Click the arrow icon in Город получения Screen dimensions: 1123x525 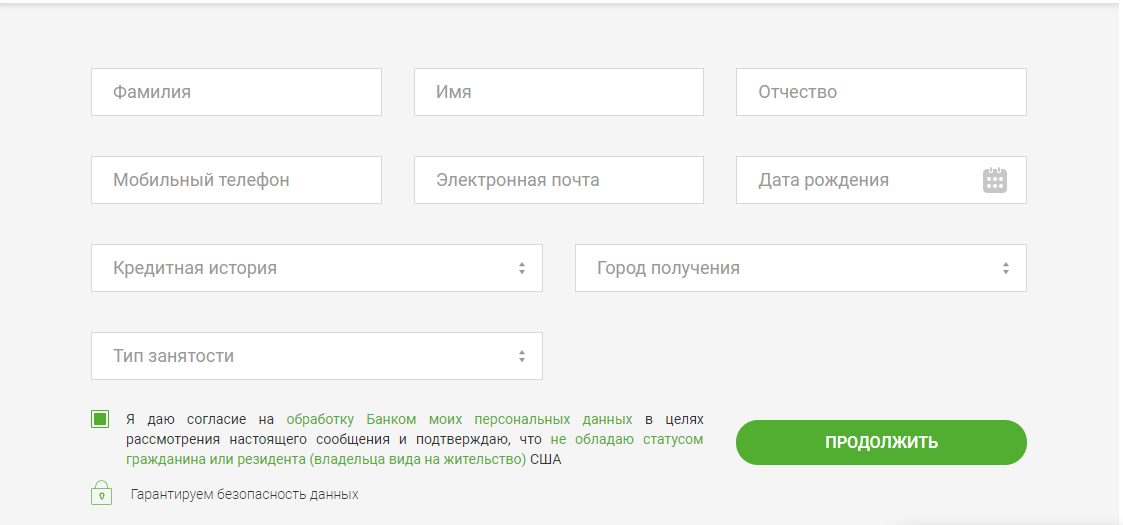click(1005, 268)
